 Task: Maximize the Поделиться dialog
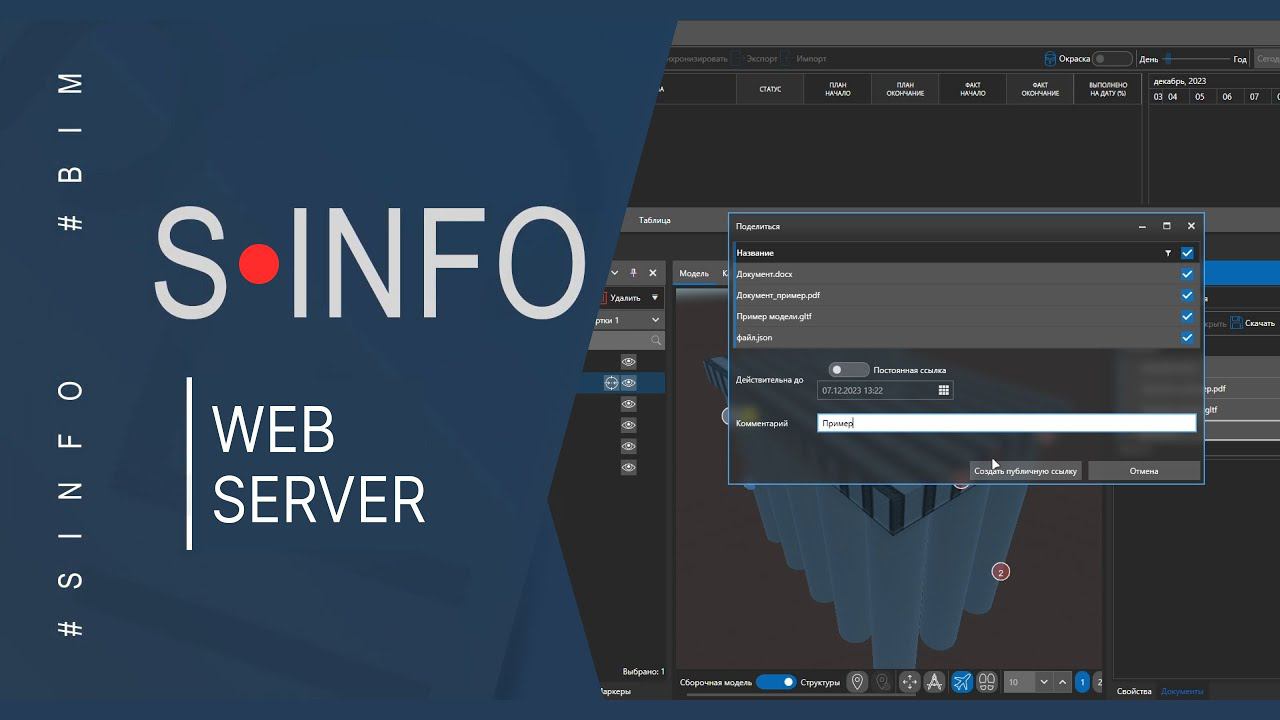coord(1167,227)
